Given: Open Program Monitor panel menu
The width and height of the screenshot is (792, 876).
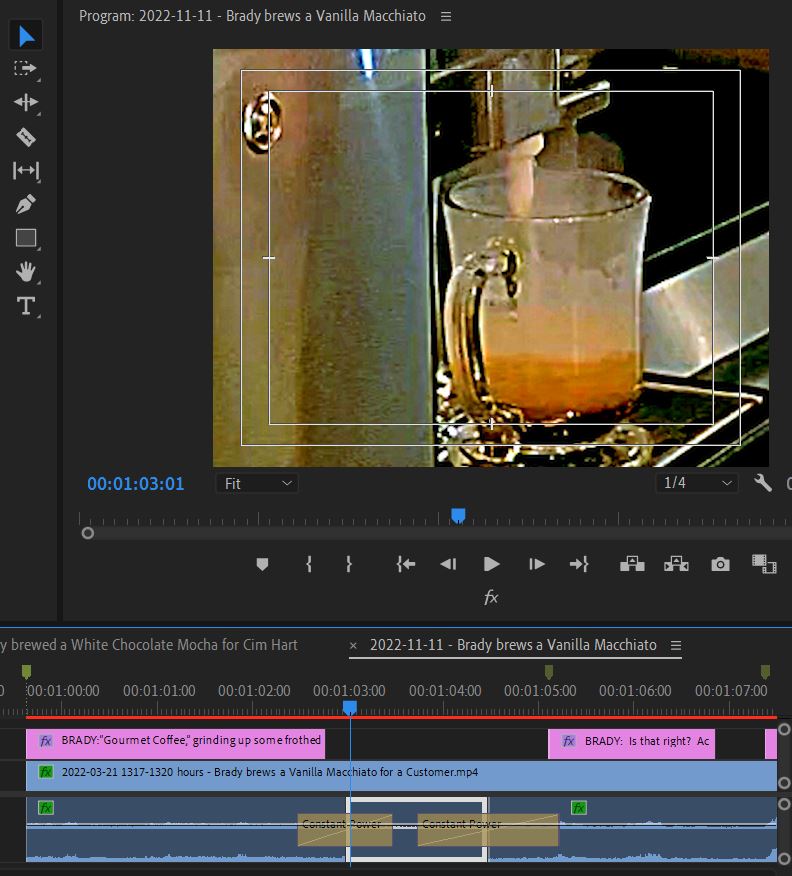Looking at the screenshot, I should (x=446, y=17).
